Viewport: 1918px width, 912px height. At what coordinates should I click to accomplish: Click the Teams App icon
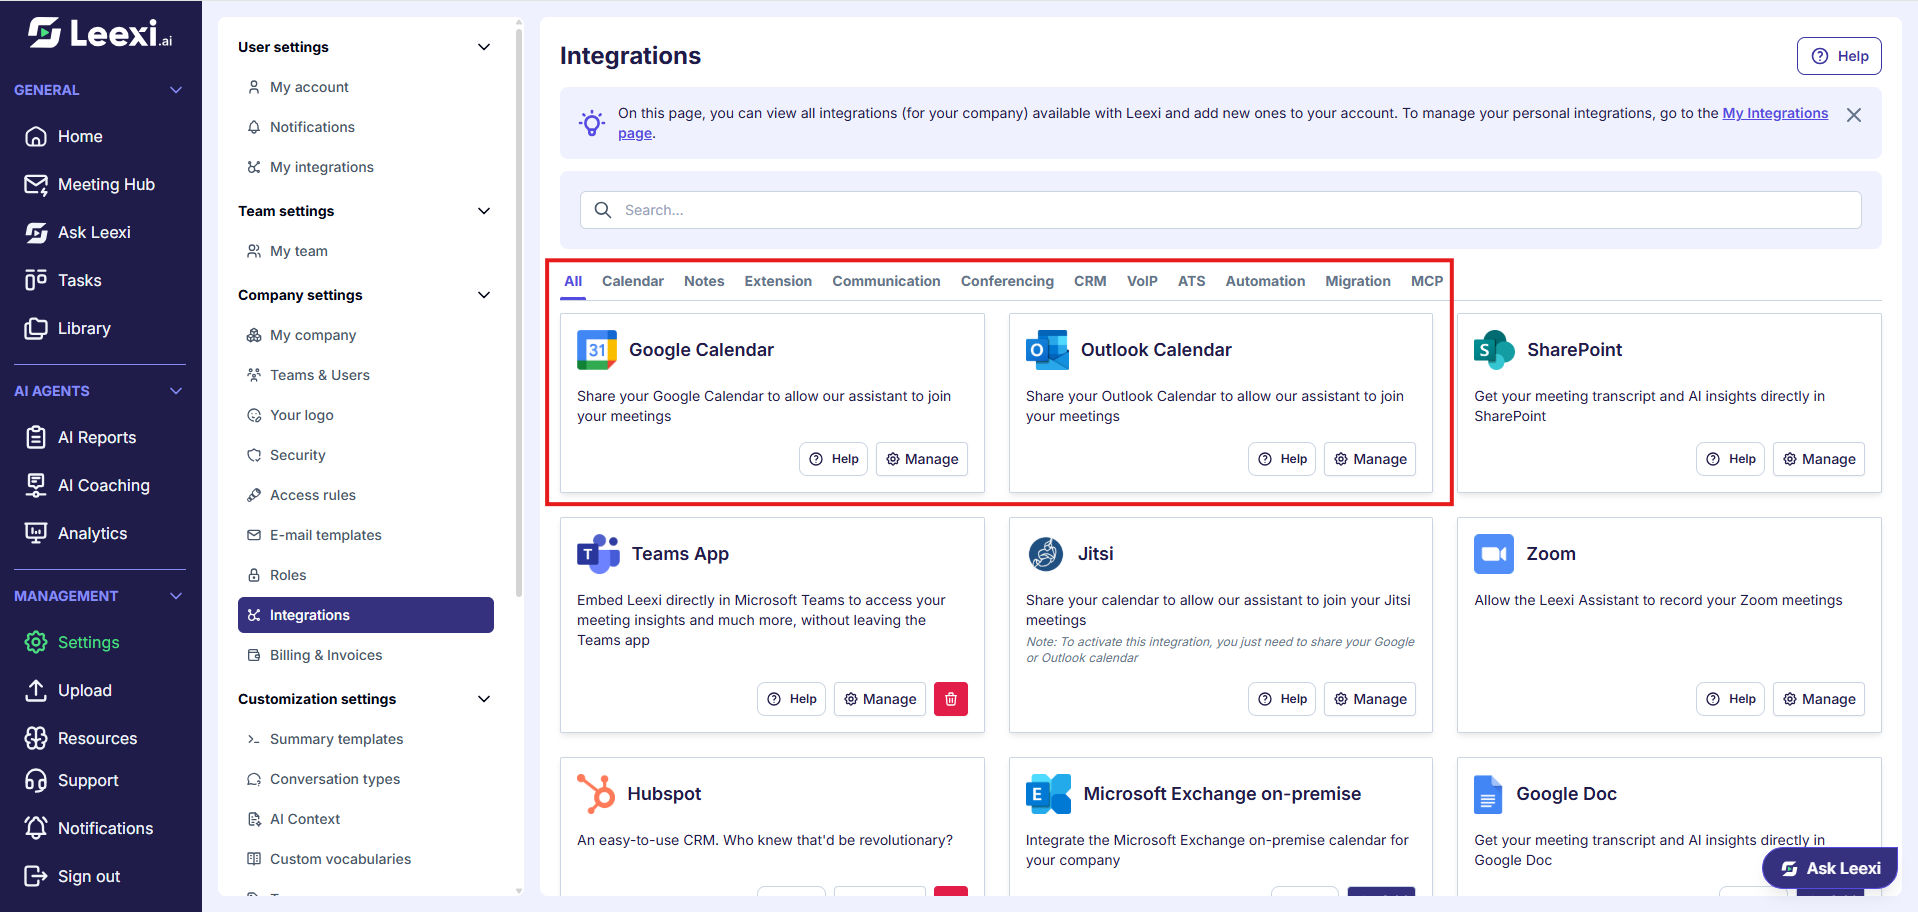point(598,554)
